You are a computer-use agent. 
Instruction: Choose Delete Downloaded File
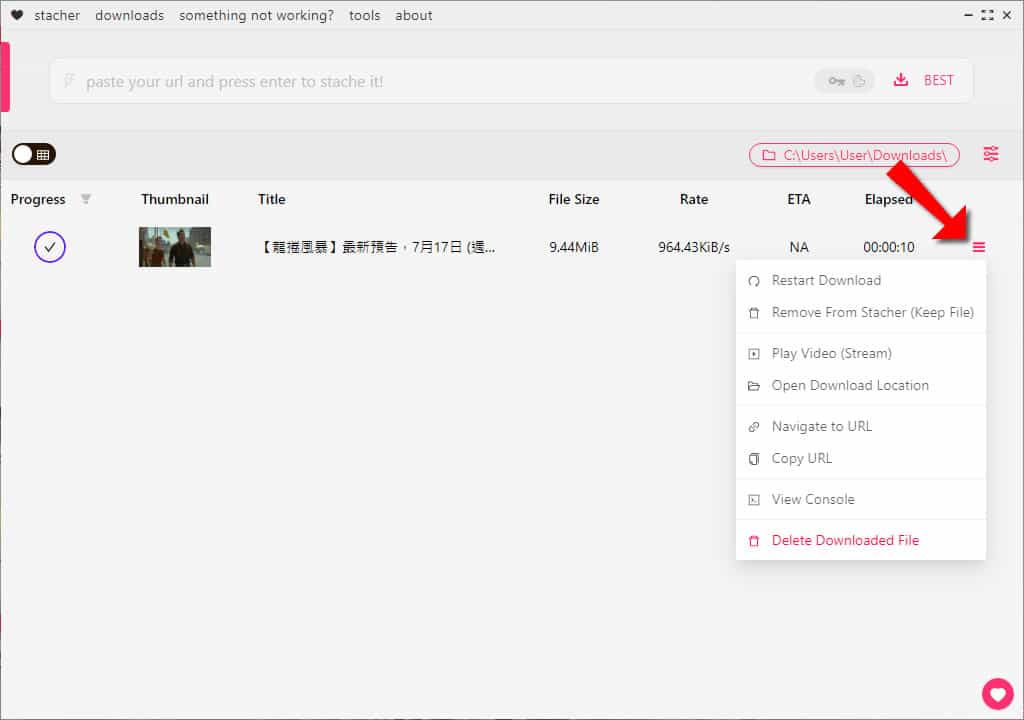[x=861, y=540]
